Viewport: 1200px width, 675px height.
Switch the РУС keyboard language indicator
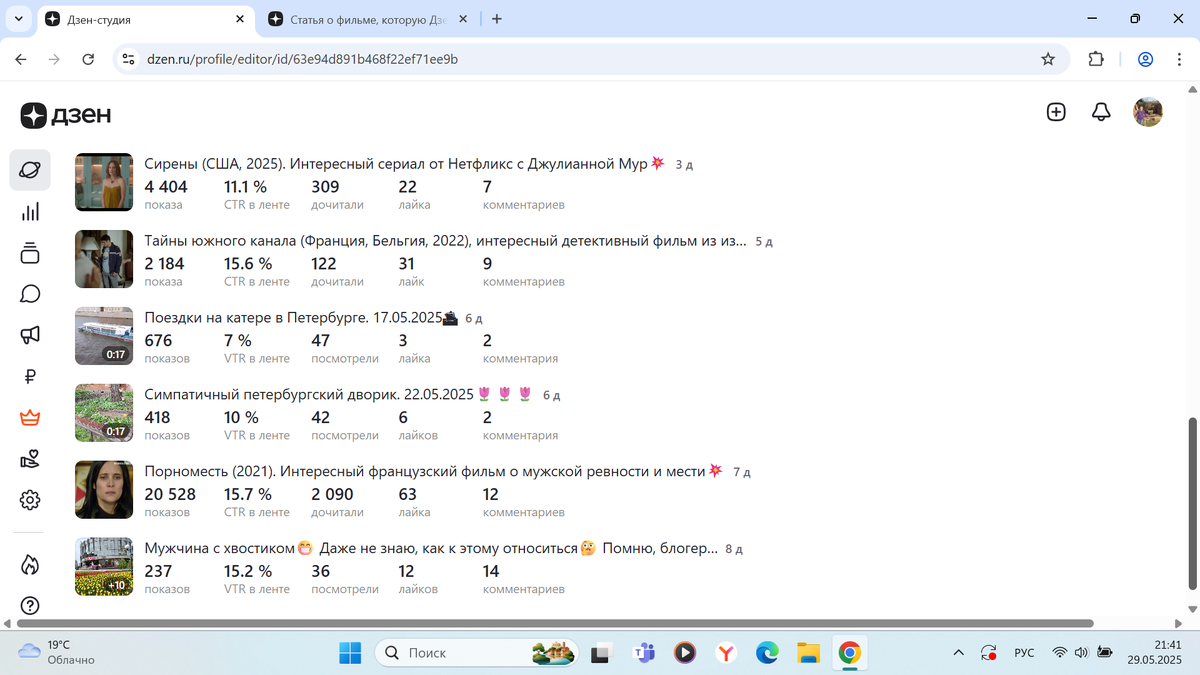tap(1024, 653)
